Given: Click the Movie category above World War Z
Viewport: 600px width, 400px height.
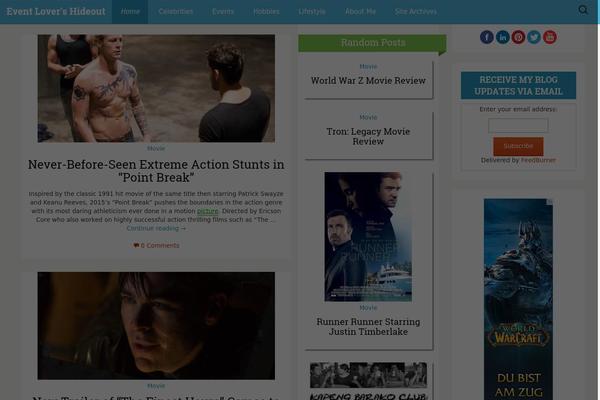Looking at the screenshot, I should point(368,67).
